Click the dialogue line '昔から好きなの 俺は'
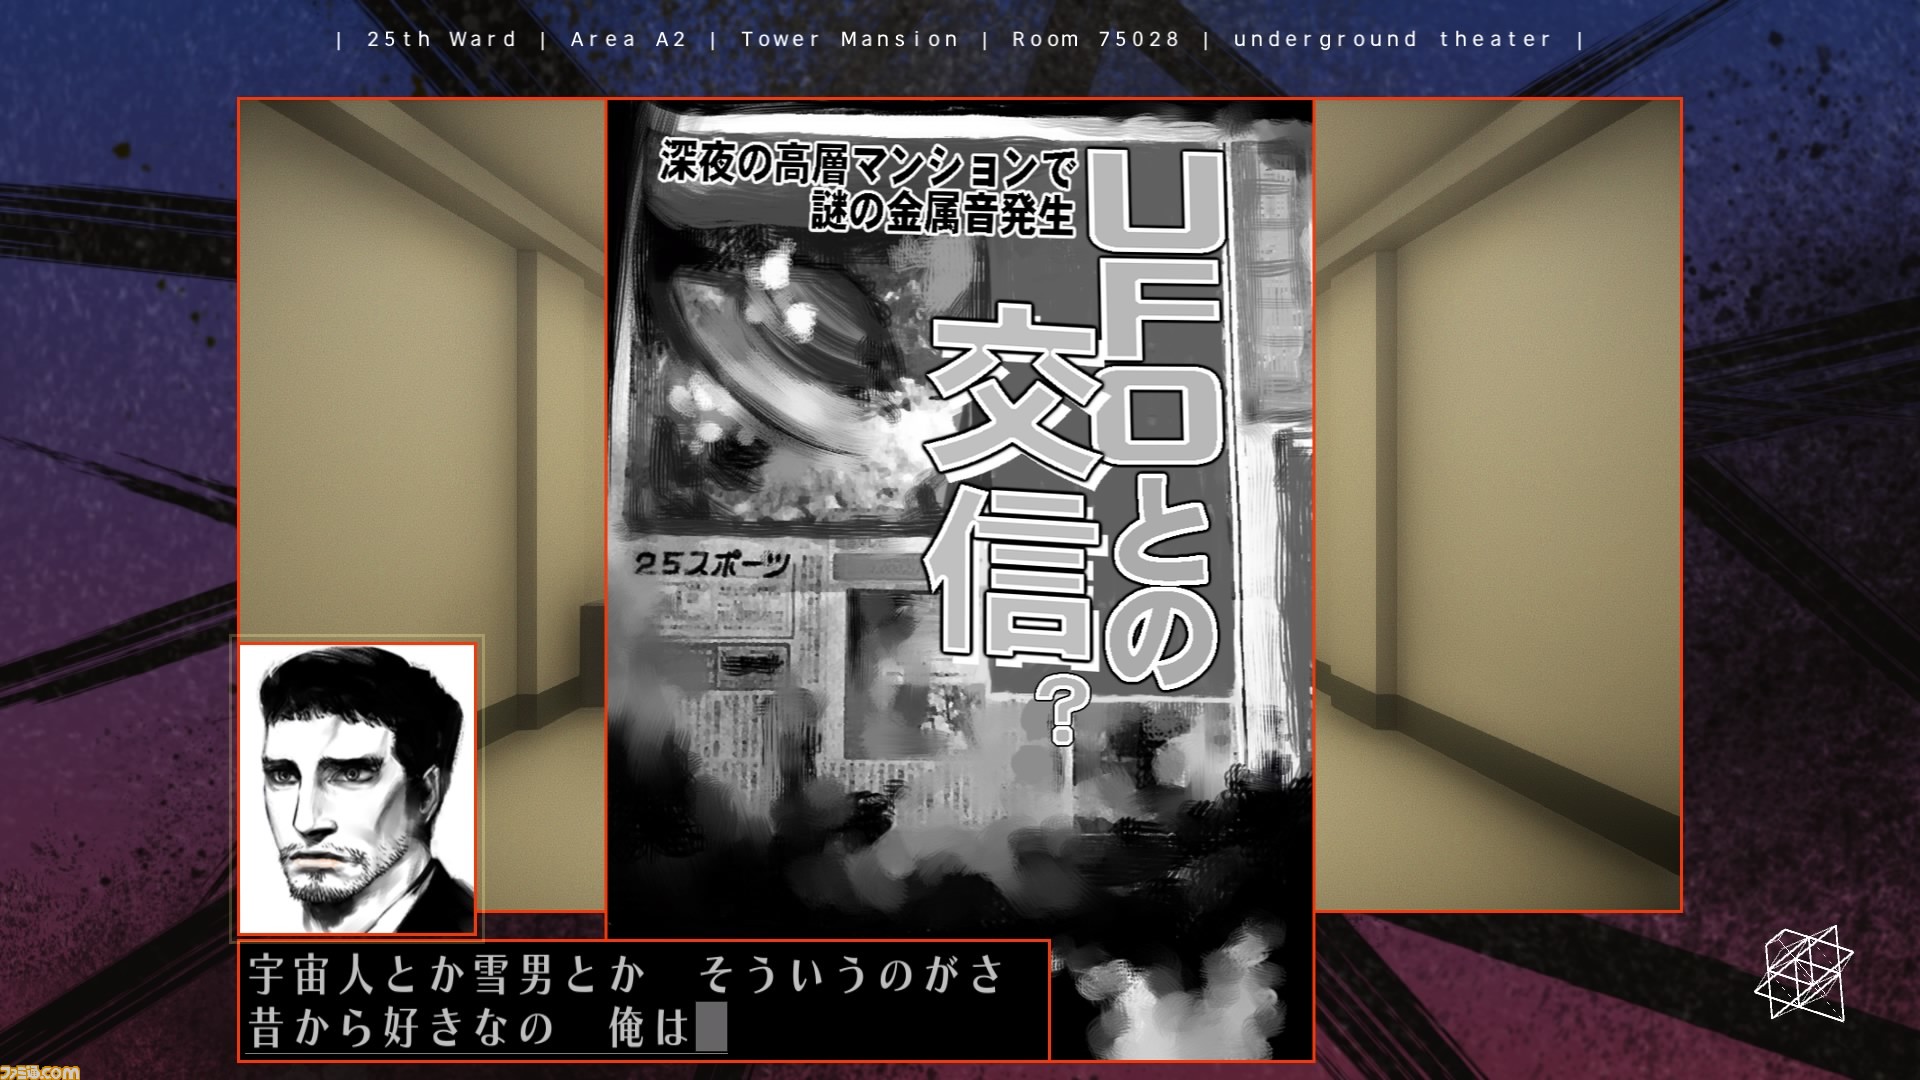Screen dimensions: 1920x1080 point(470,1028)
